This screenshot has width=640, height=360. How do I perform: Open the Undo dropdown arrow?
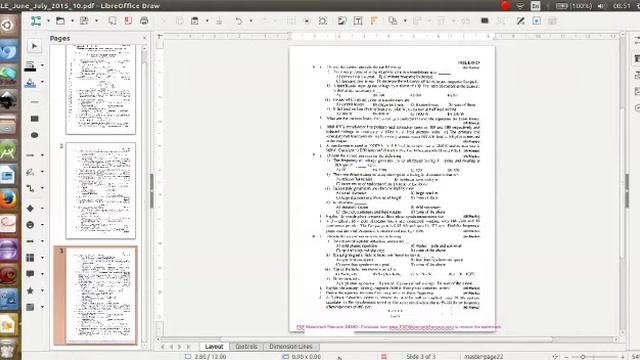tap(251, 21)
